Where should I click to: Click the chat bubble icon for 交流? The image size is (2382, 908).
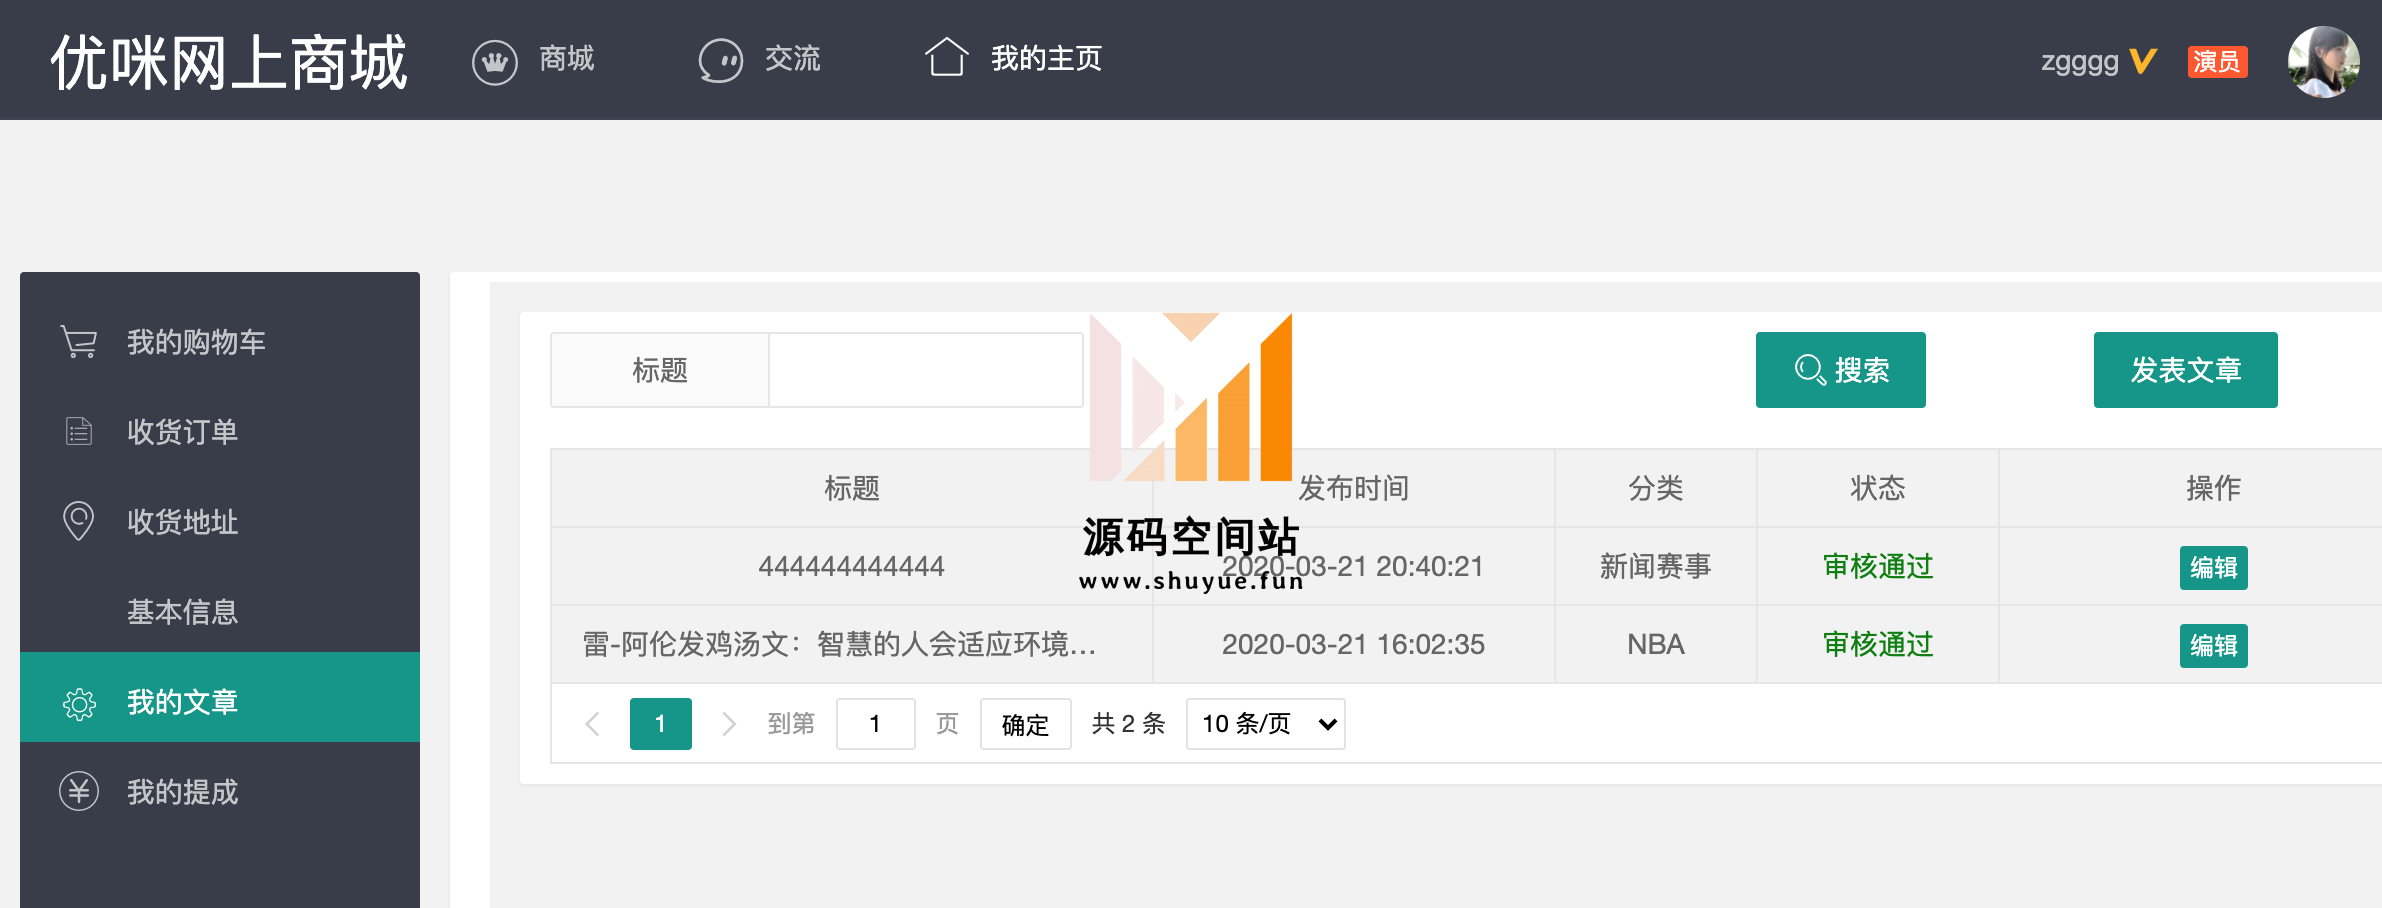point(720,61)
